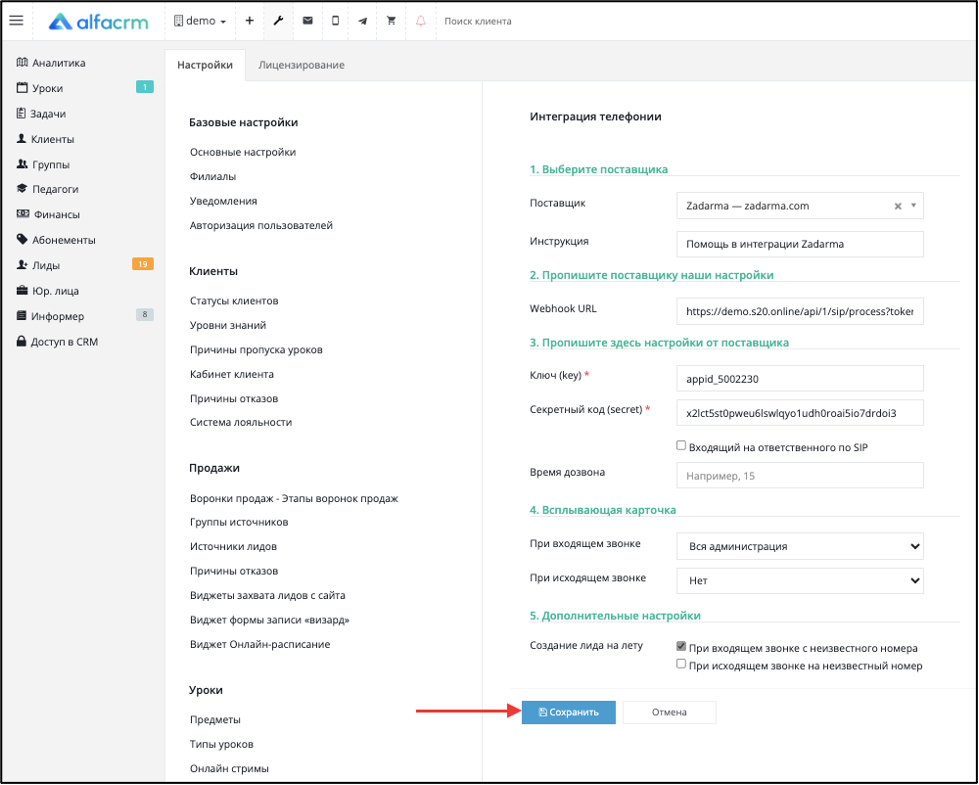Click the paper plane Telegram icon
This screenshot has width=979, height=785.
[x=363, y=21]
